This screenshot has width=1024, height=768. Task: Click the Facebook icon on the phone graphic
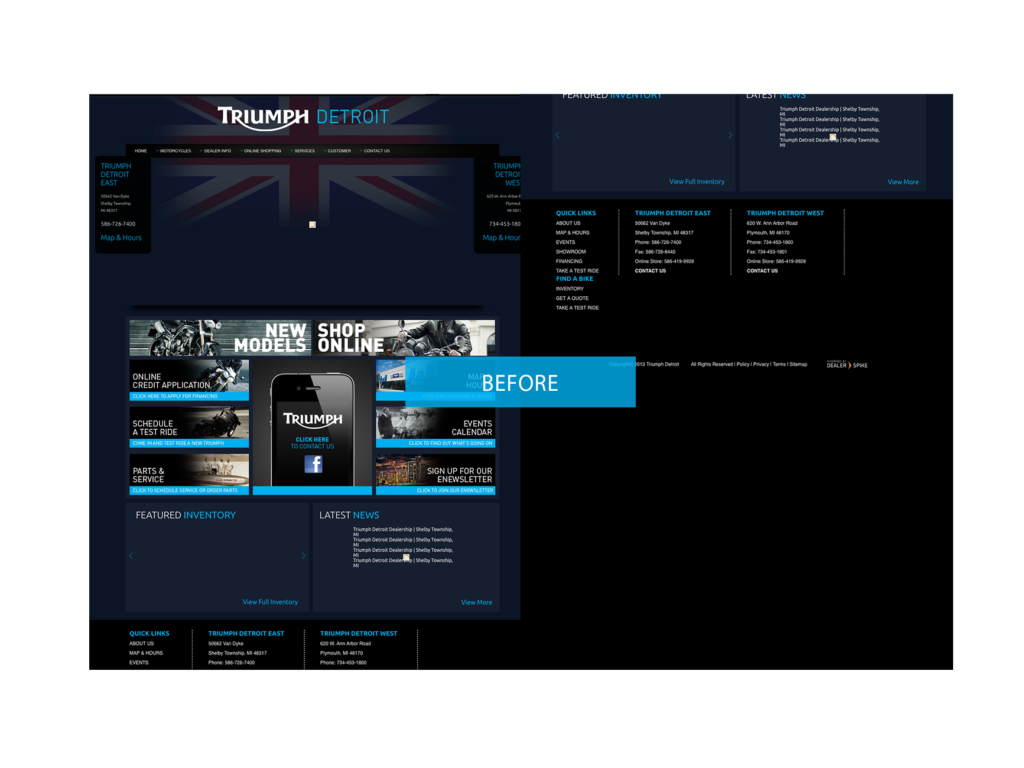click(313, 464)
